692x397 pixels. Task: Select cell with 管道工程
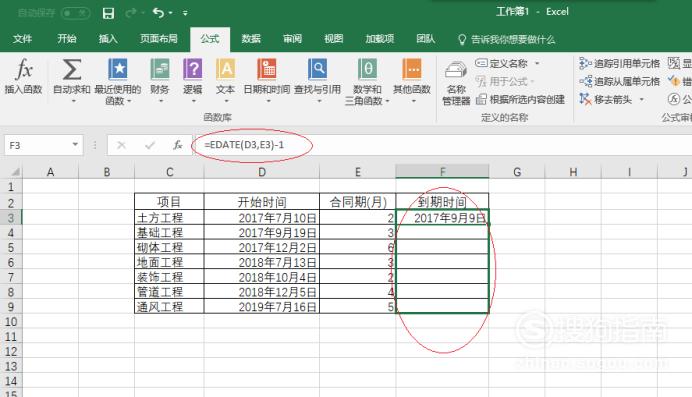pos(169,292)
